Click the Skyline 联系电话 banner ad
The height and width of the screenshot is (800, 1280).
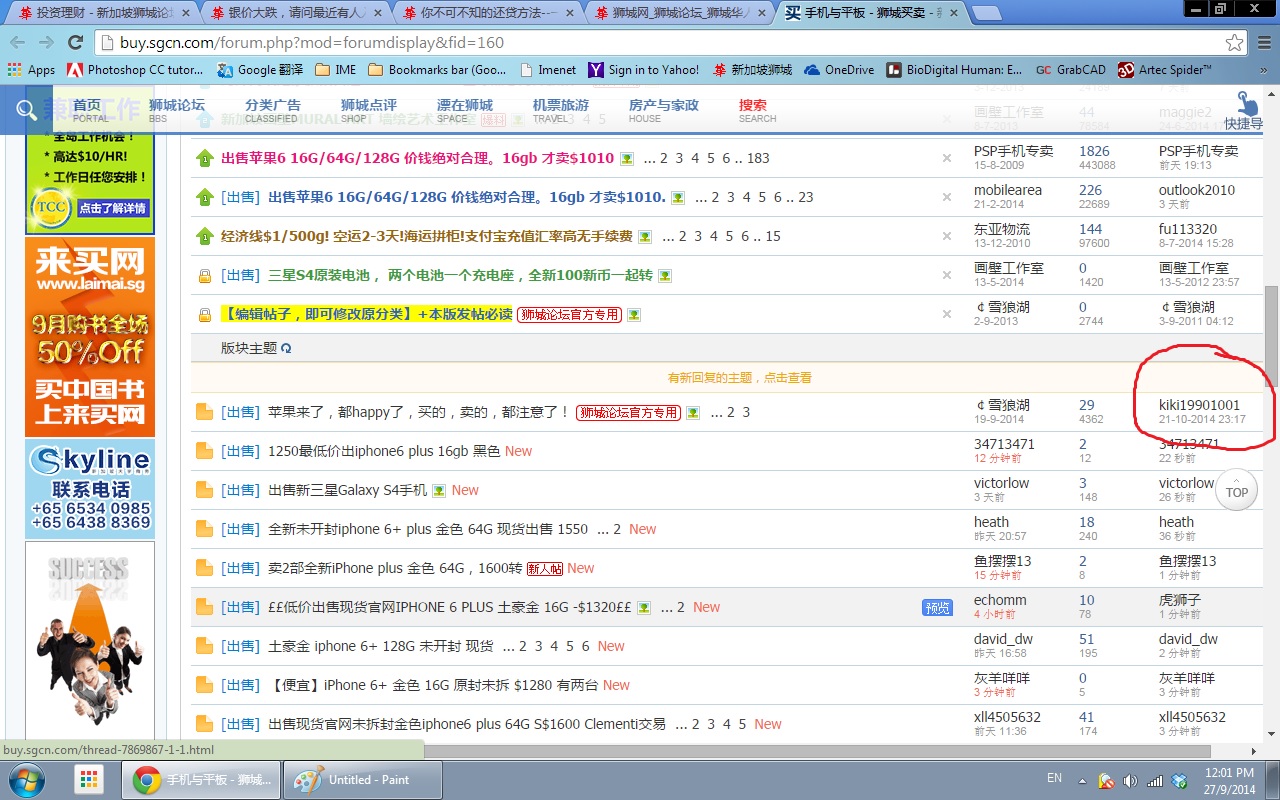pyautogui.click(x=90, y=489)
